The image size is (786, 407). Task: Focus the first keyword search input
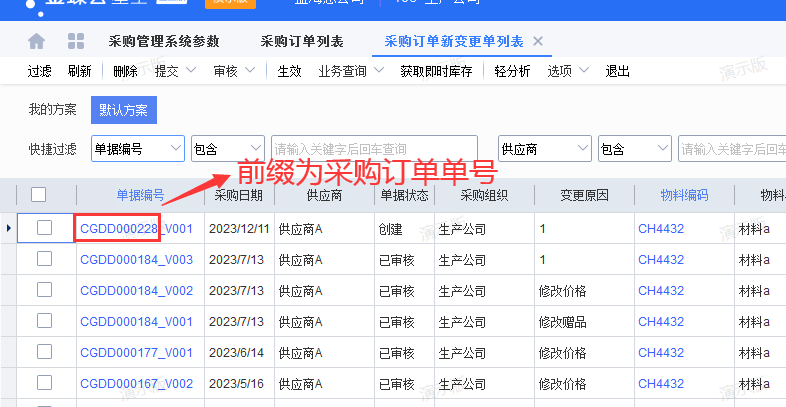click(374, 148)
